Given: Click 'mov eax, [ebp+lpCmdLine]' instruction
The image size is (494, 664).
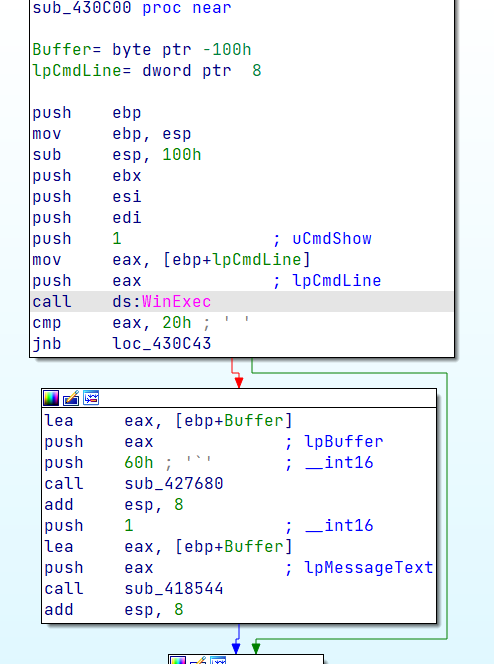Looking at the screenshot, I should [x=171, y=260].
